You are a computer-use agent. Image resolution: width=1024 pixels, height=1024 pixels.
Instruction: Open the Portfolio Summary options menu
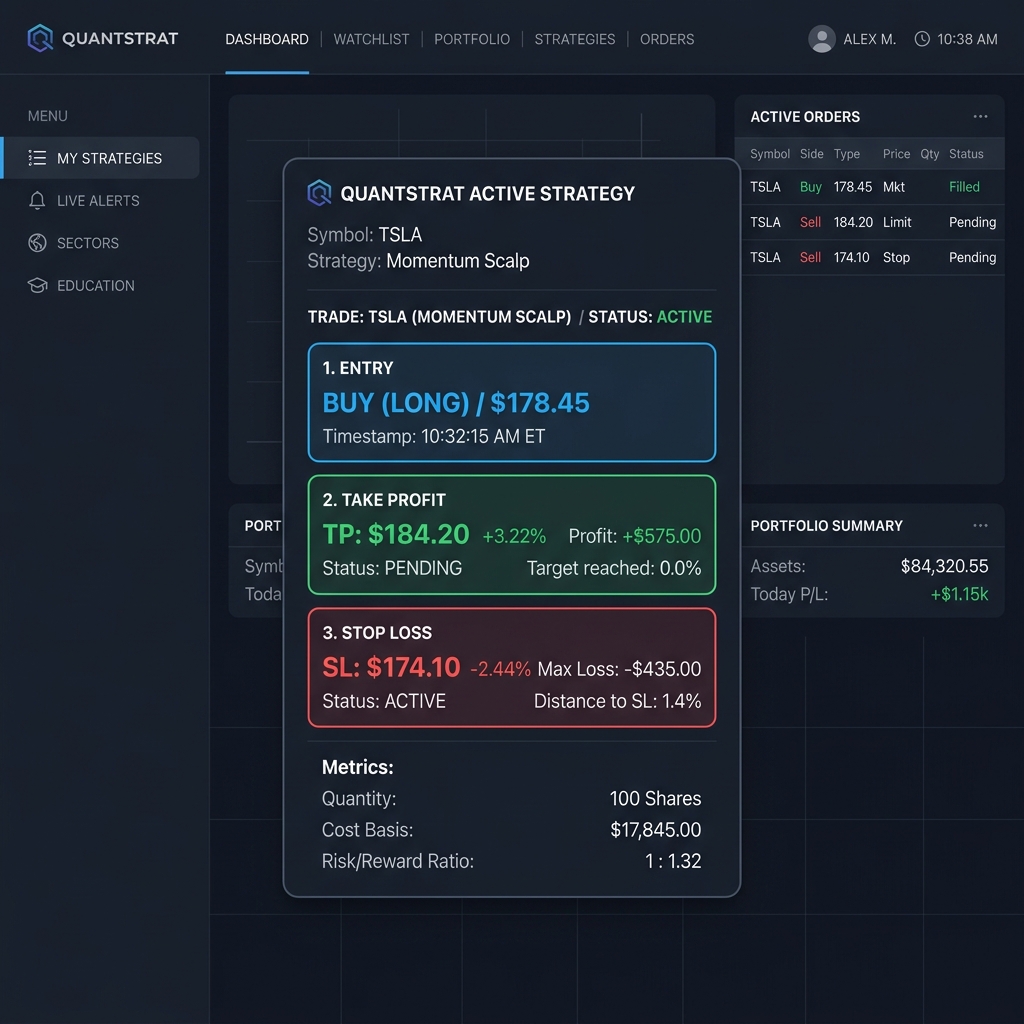click(980, 525)
